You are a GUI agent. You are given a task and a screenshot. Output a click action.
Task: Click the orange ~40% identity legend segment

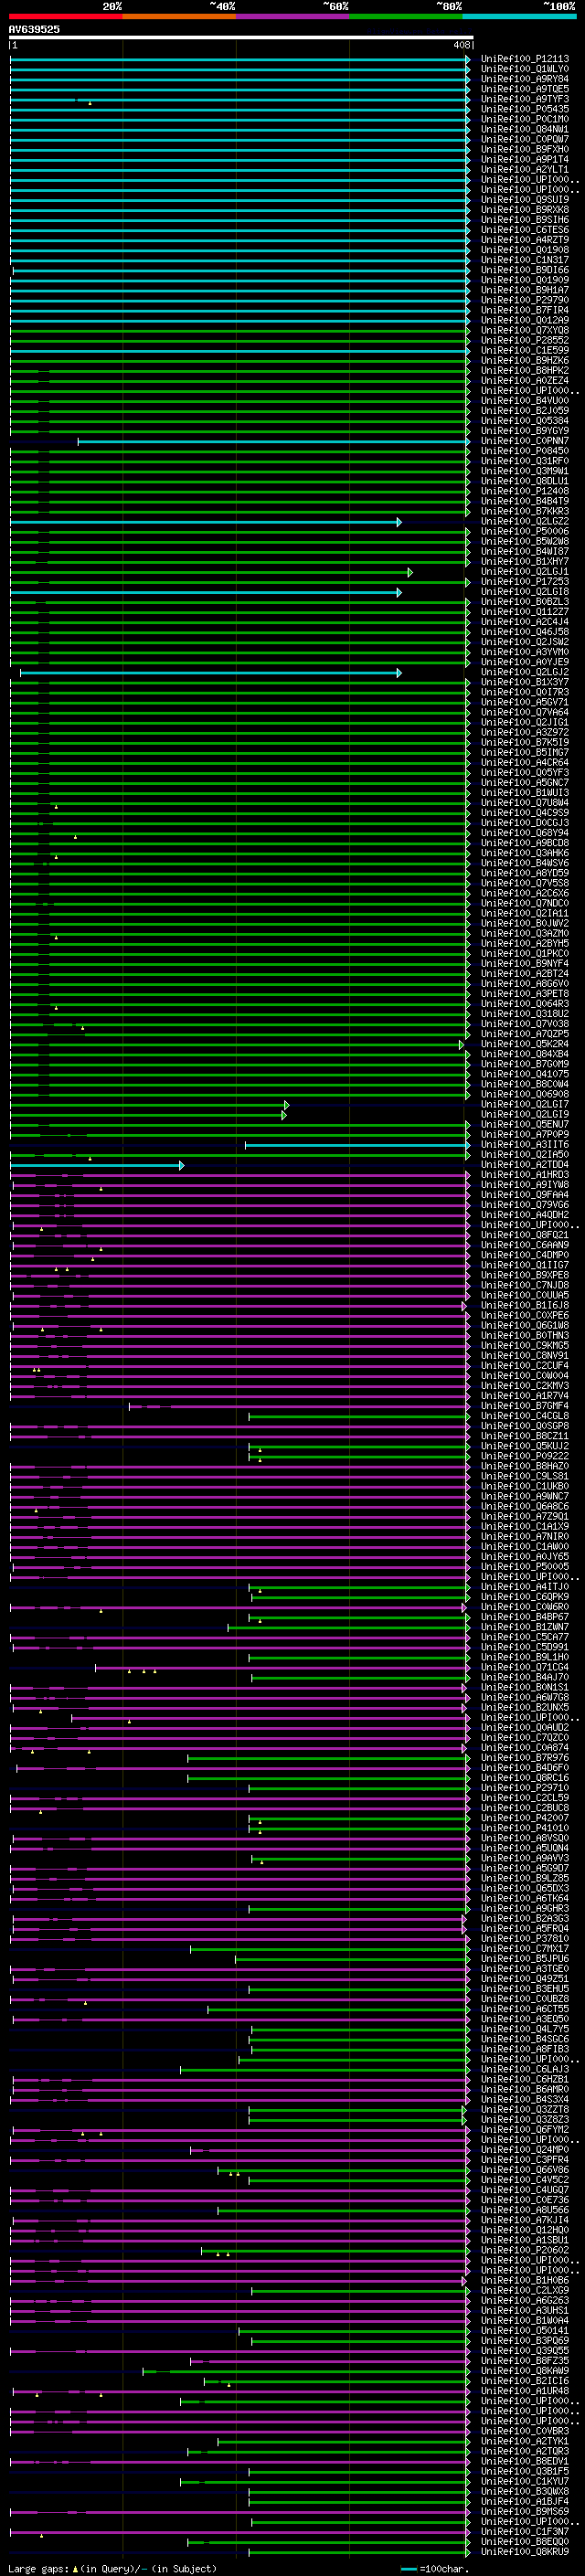point(179,16)
